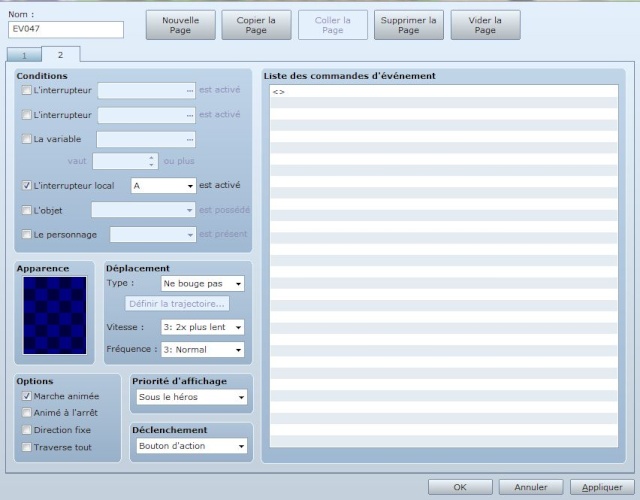Click the Appliquer button

click(602, 487)
